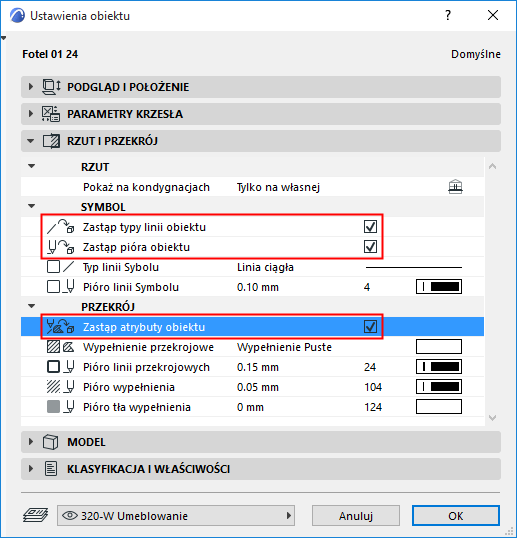Click pen number 24
517x538 pixels.
point(370,367)
